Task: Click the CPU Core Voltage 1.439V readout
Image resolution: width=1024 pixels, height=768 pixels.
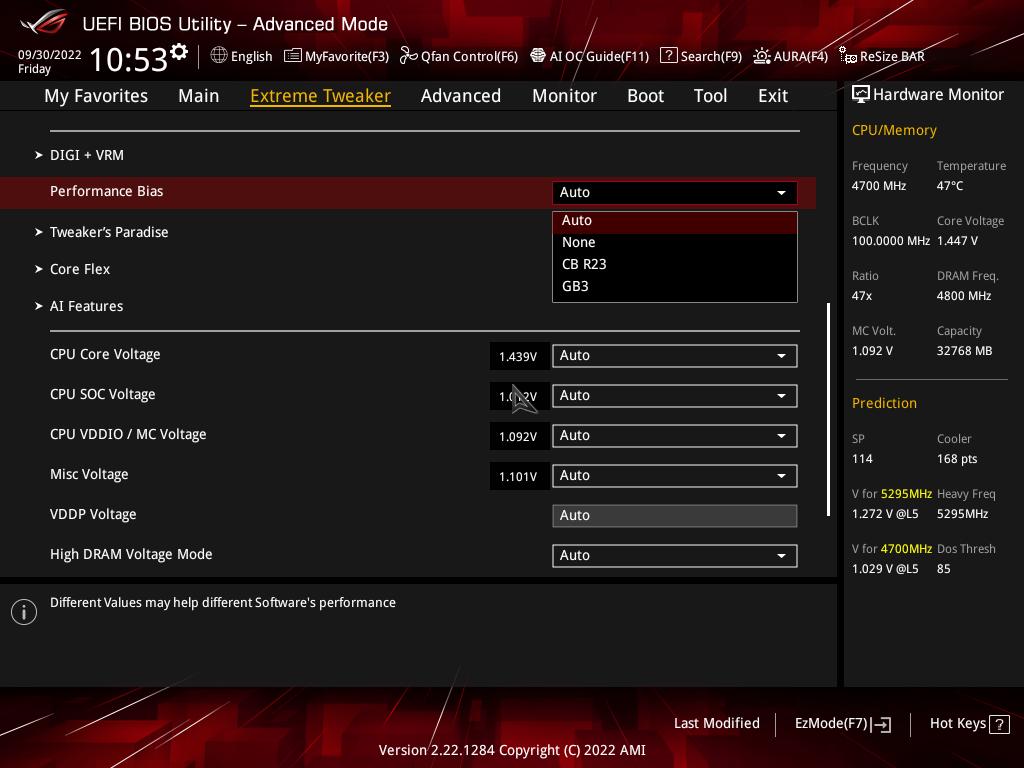Action: pyautogui.click(x=518, y=357)
